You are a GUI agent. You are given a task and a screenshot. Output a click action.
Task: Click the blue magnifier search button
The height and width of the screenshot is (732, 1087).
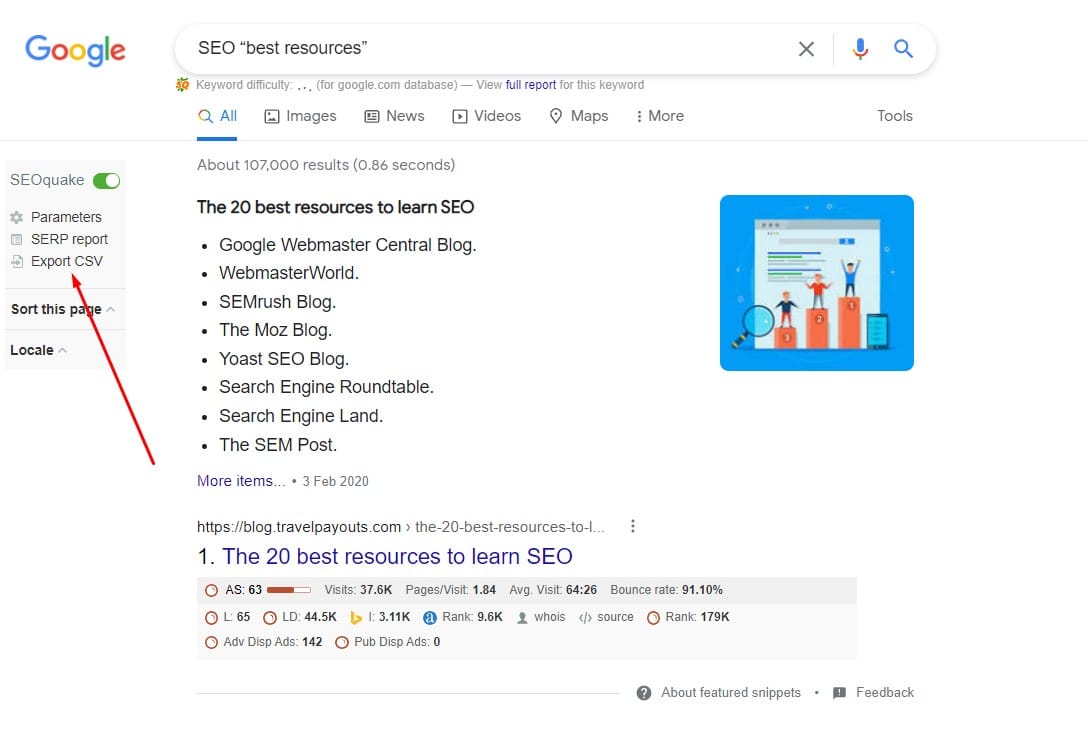click(x=903, y=49)
